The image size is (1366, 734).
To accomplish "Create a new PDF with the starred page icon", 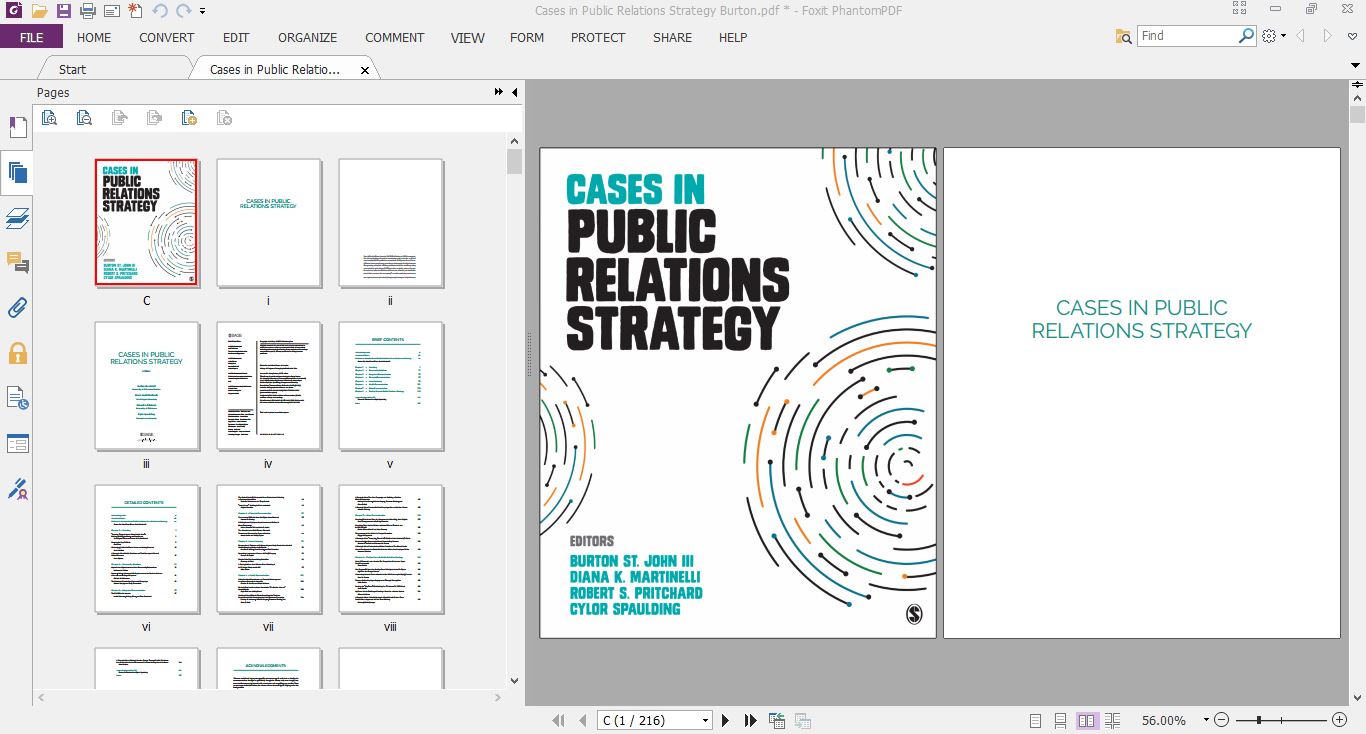I will point(135,11).
